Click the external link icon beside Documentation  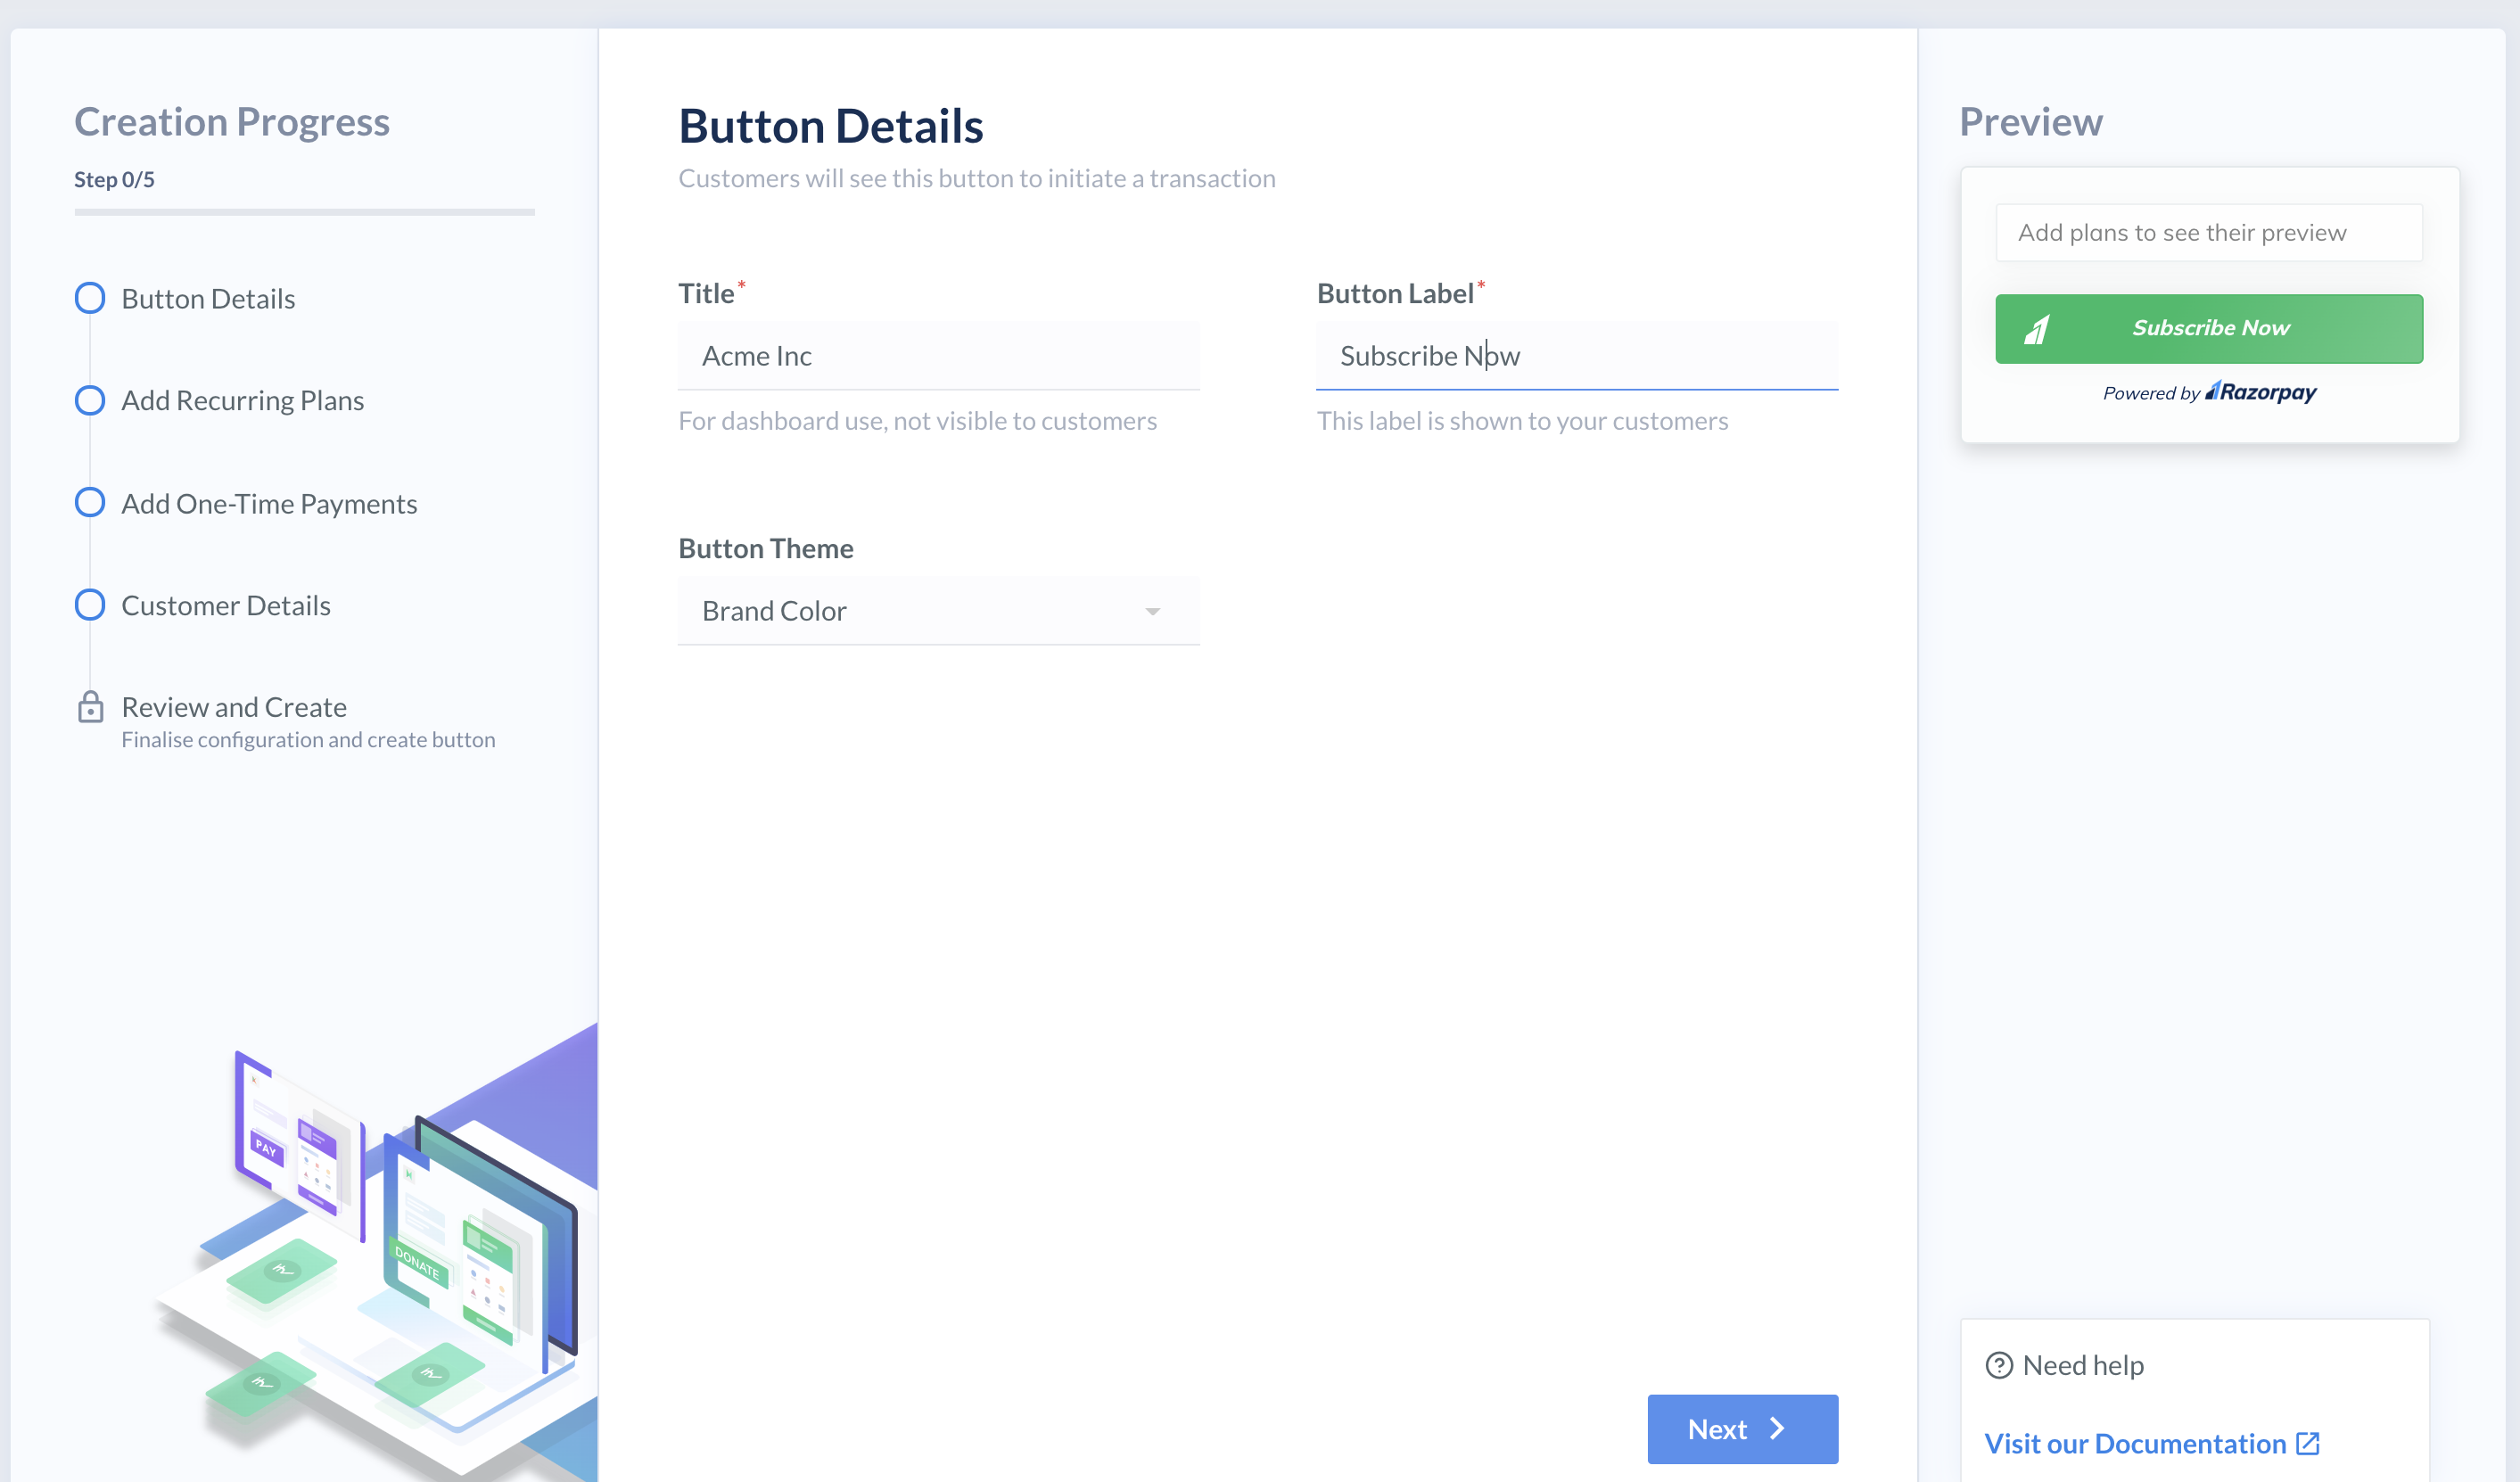2308,1443
